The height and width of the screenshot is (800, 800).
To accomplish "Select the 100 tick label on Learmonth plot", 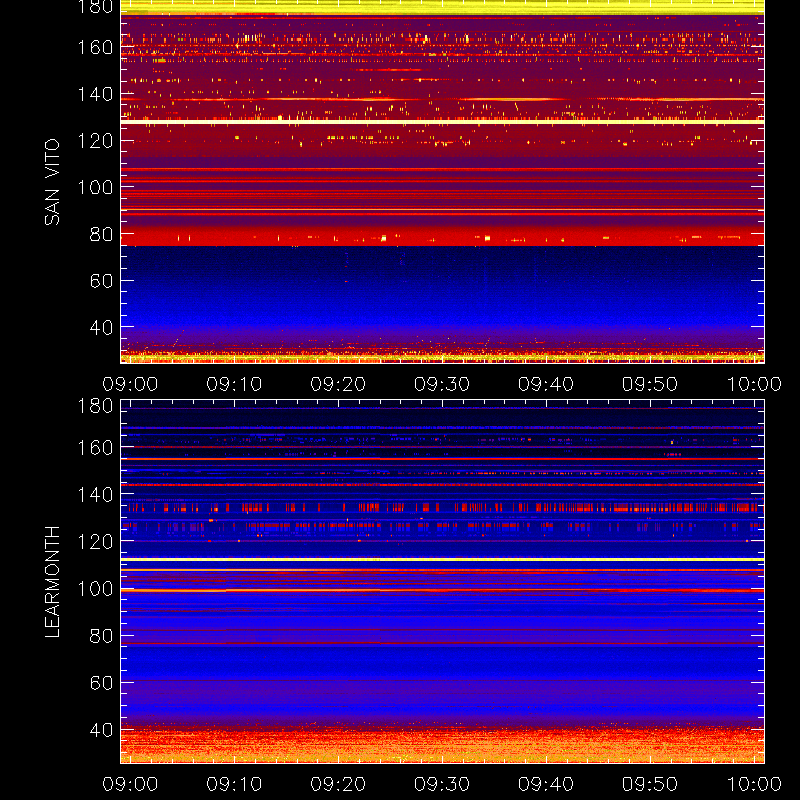I will pos(95,589).
